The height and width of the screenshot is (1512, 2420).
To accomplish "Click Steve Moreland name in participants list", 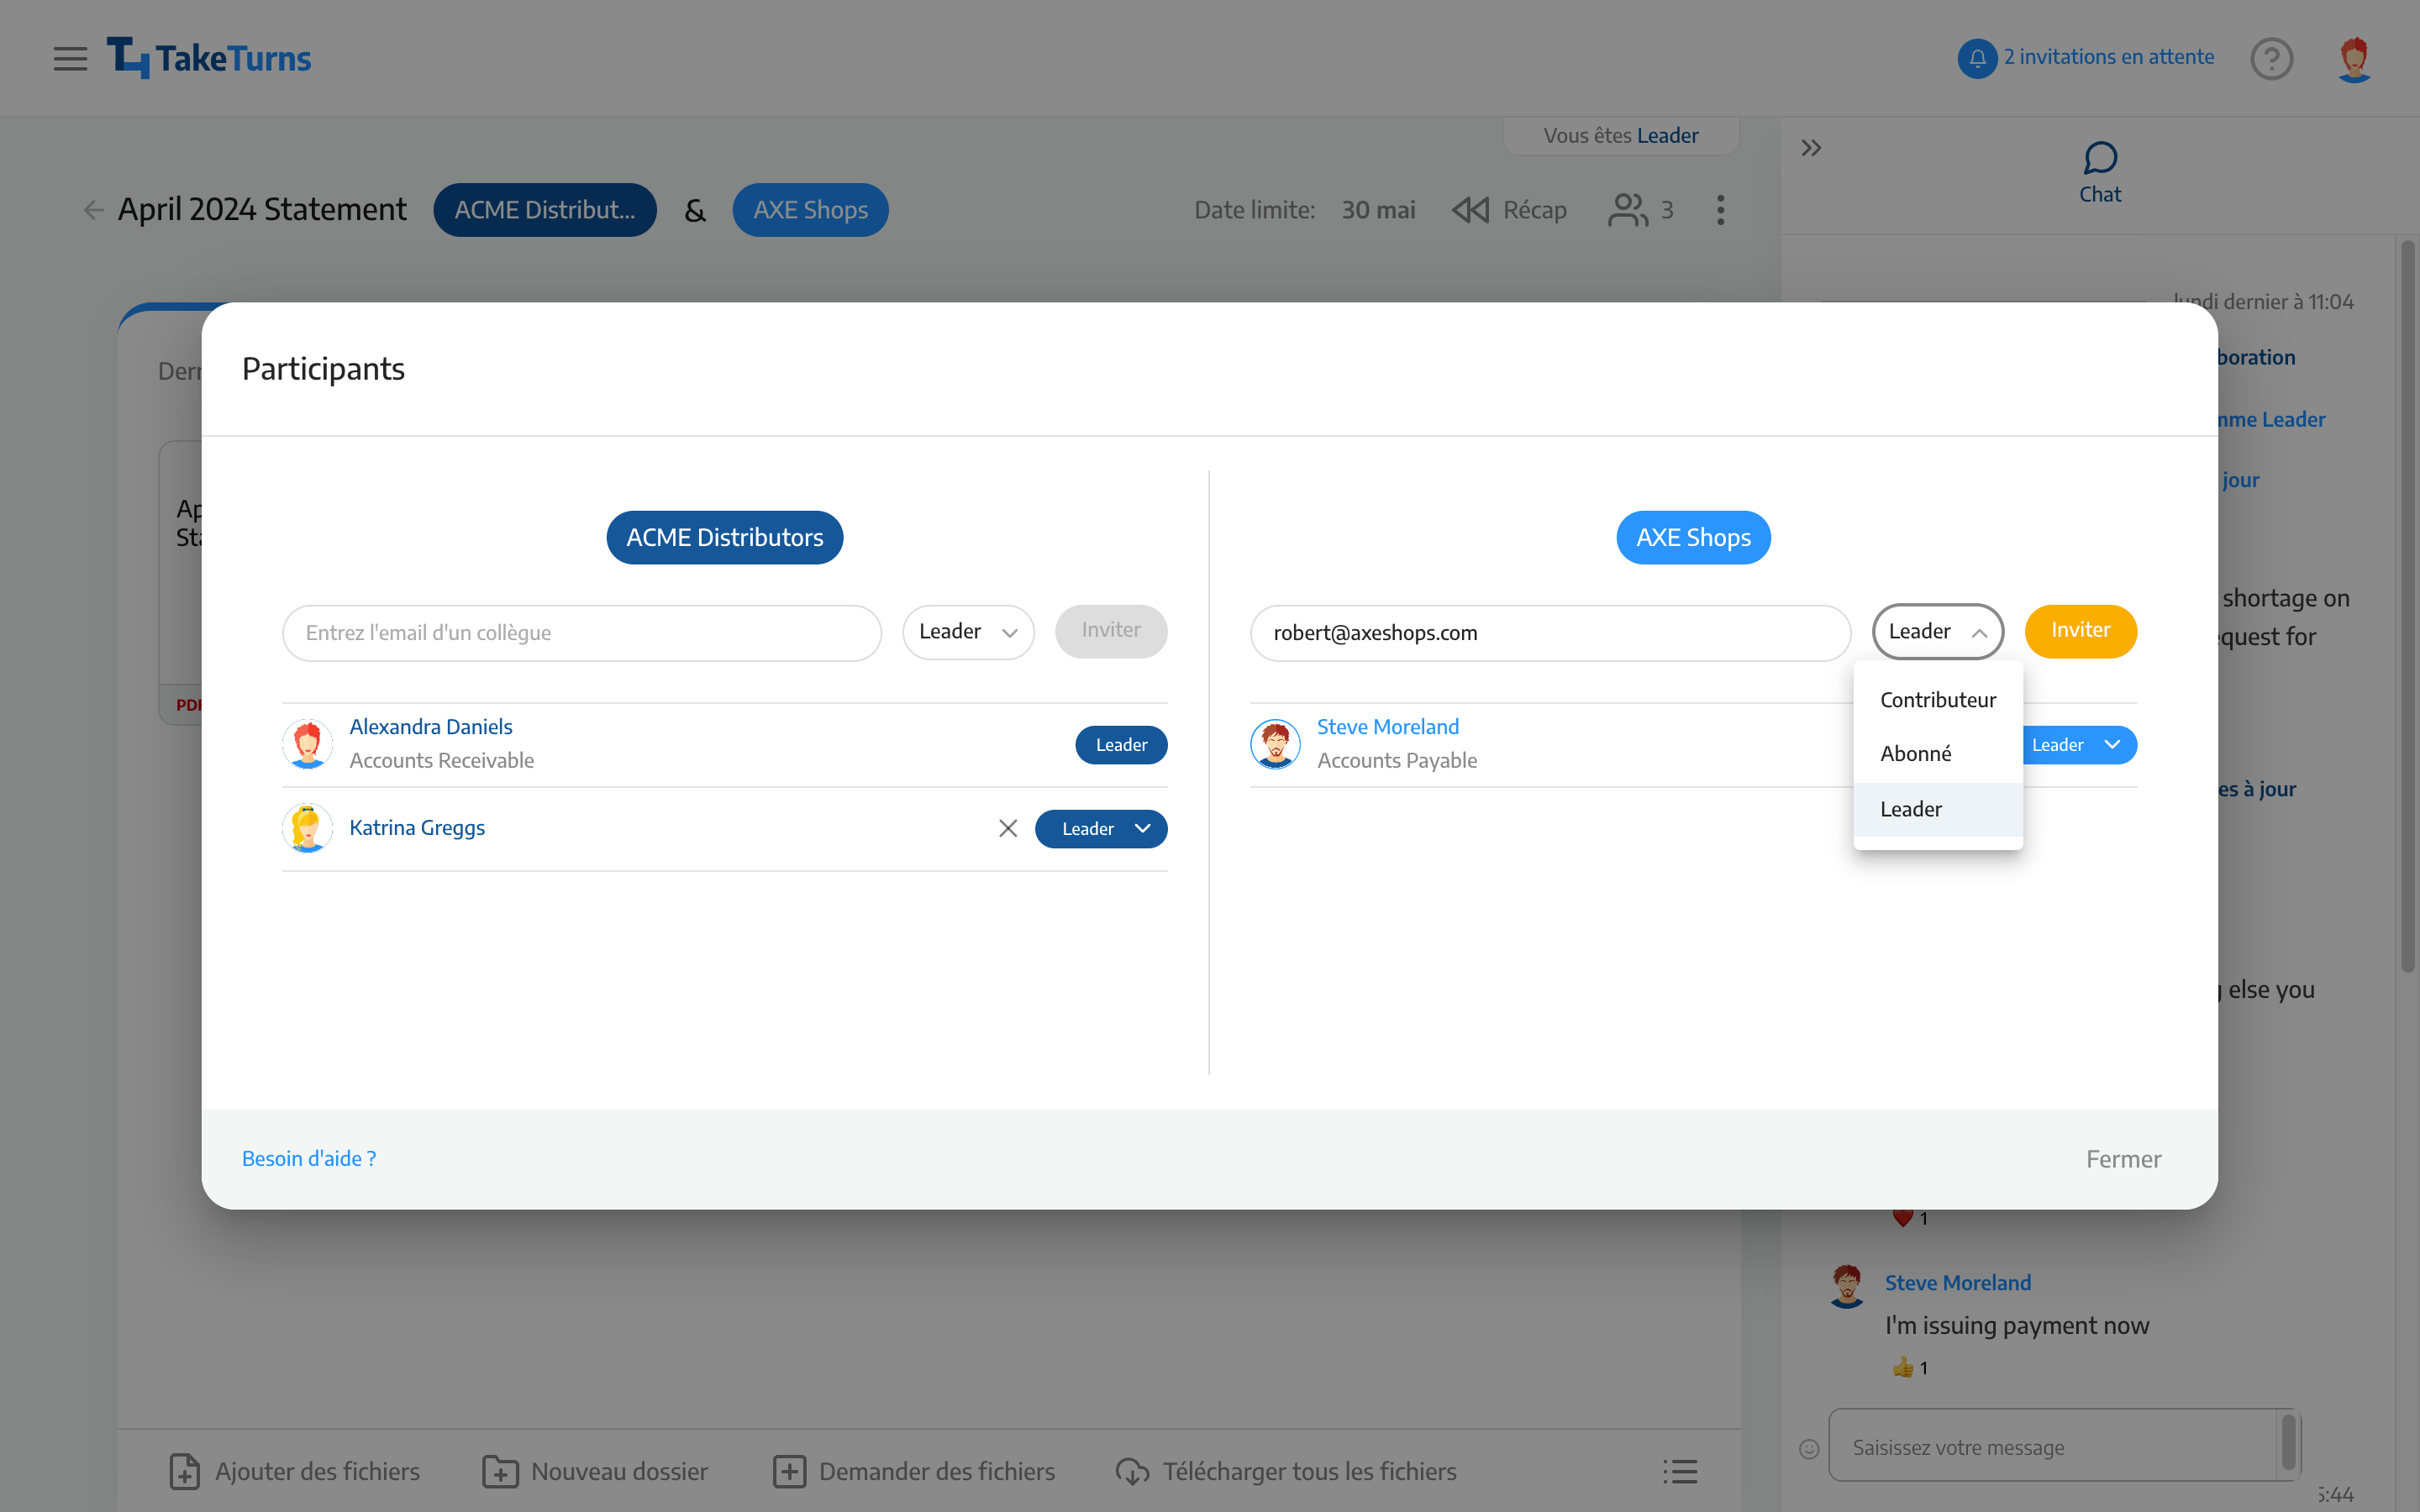I will point(1387,727).
